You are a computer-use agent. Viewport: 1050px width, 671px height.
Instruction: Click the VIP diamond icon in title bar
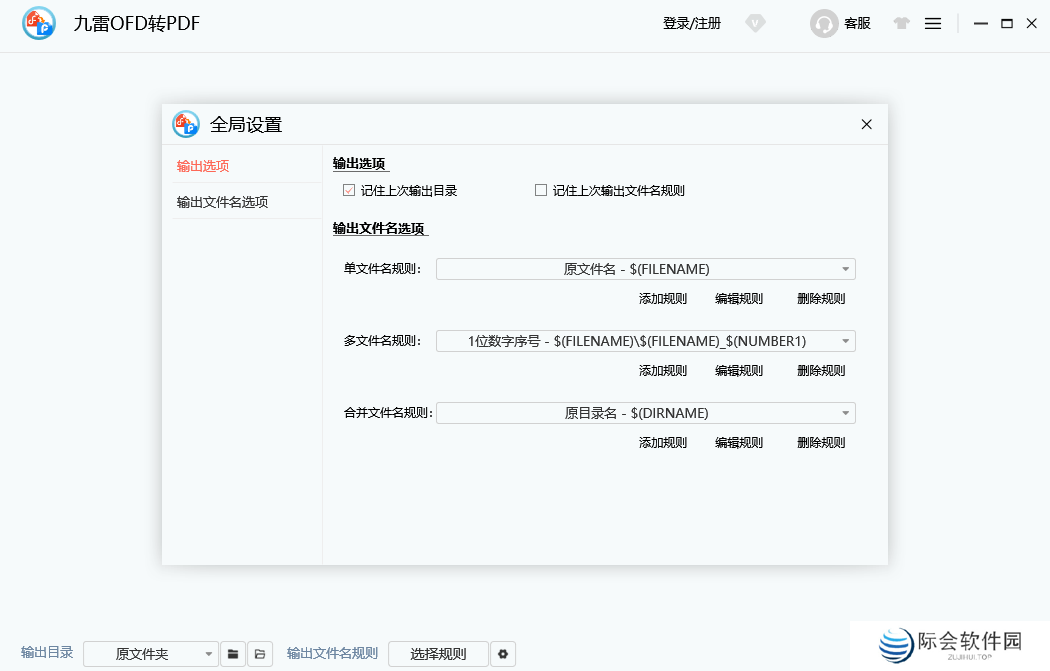click(755, 22)
